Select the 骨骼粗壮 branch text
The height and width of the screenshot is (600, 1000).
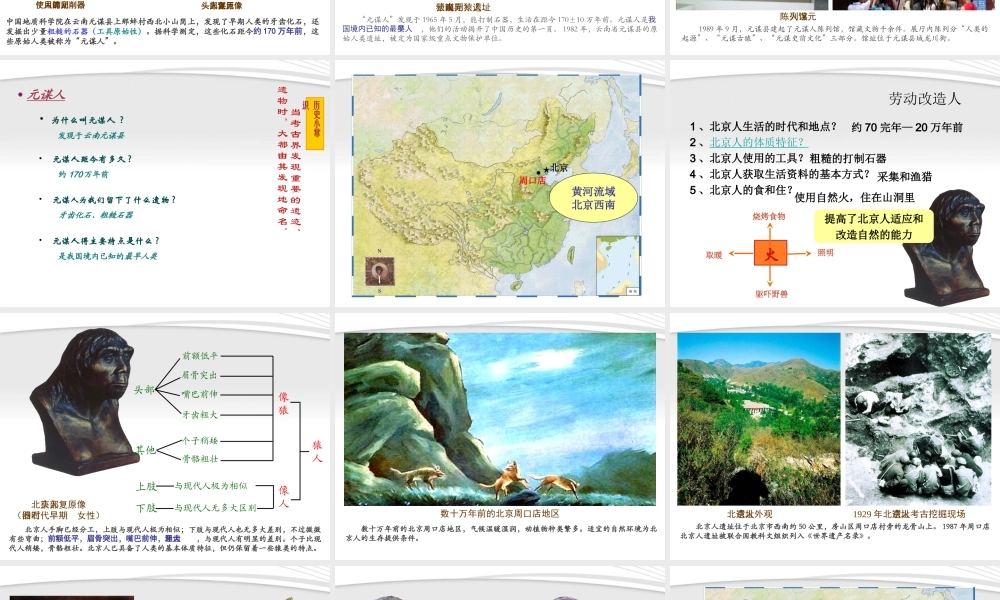[x=200, y=458]
